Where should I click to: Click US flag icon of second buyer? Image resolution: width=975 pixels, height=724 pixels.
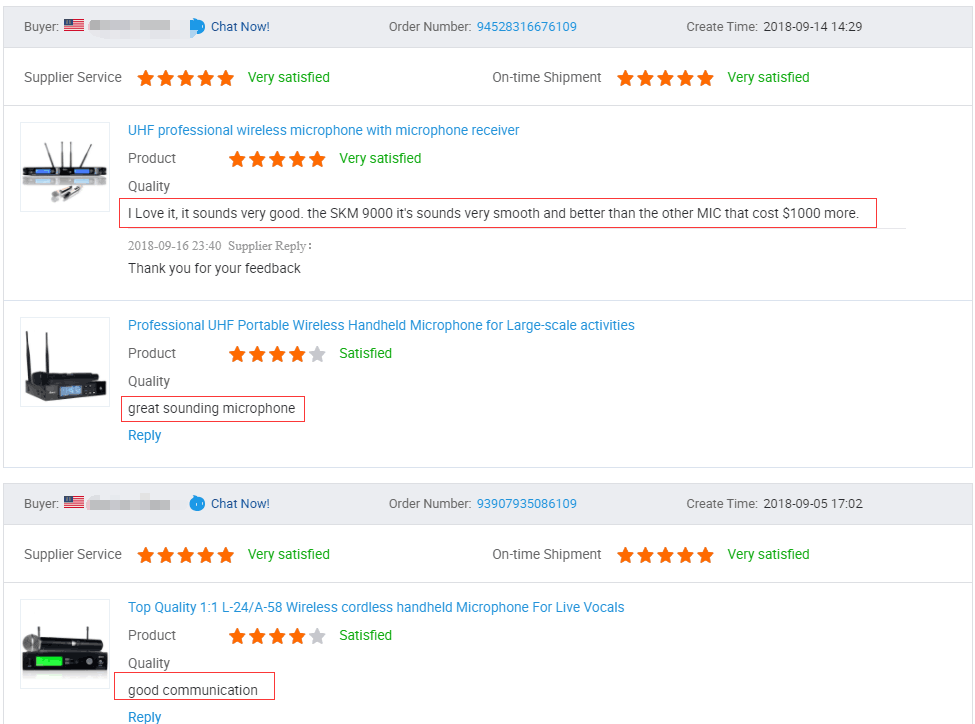pyautogui.click(x=74, y=502)
